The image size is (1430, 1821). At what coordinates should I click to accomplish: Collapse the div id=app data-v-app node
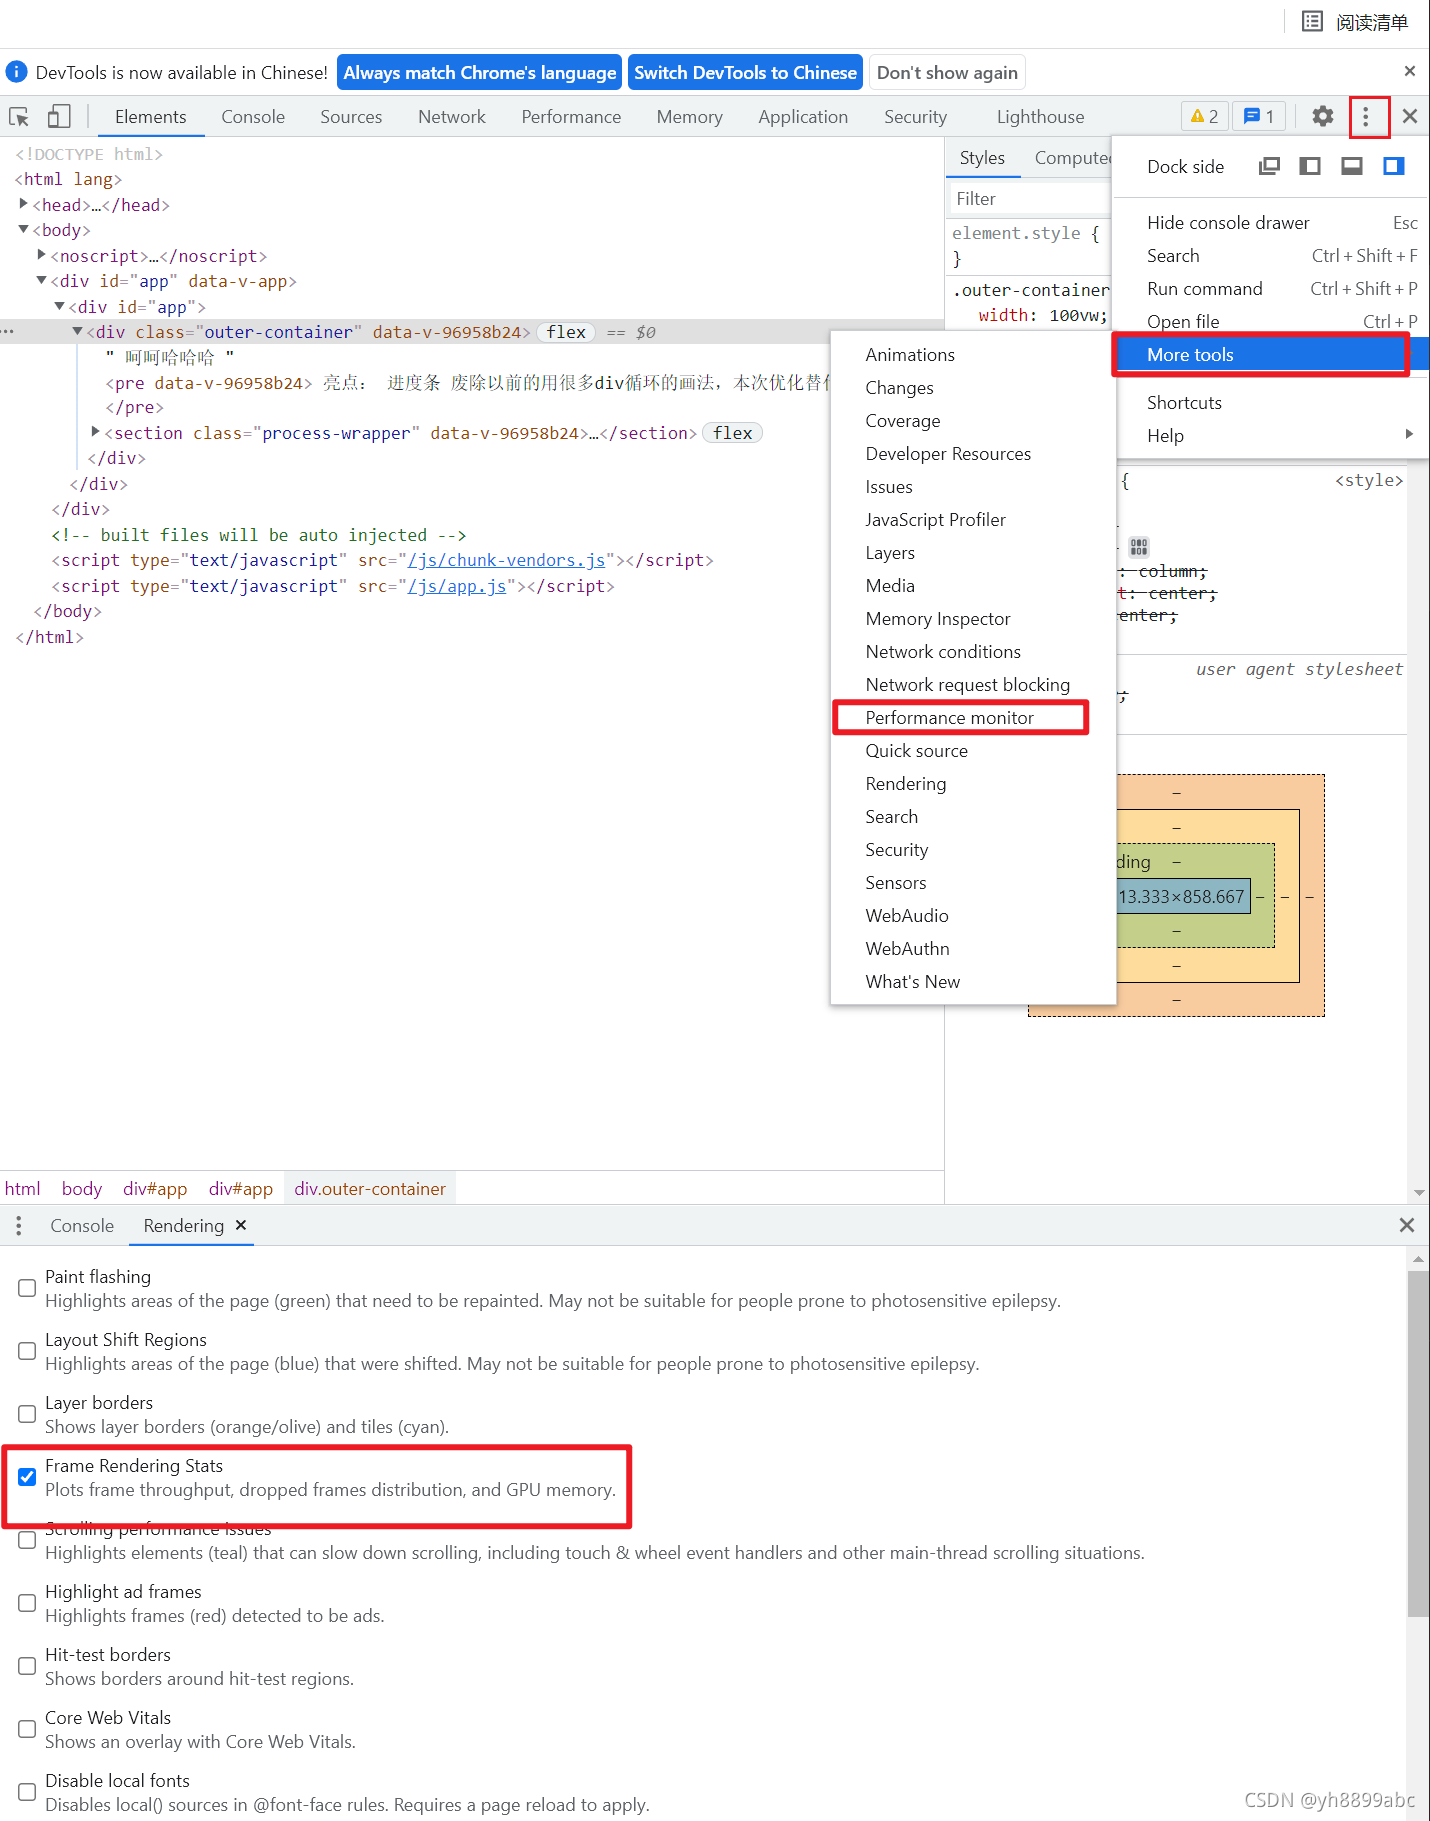click(42, 281)
